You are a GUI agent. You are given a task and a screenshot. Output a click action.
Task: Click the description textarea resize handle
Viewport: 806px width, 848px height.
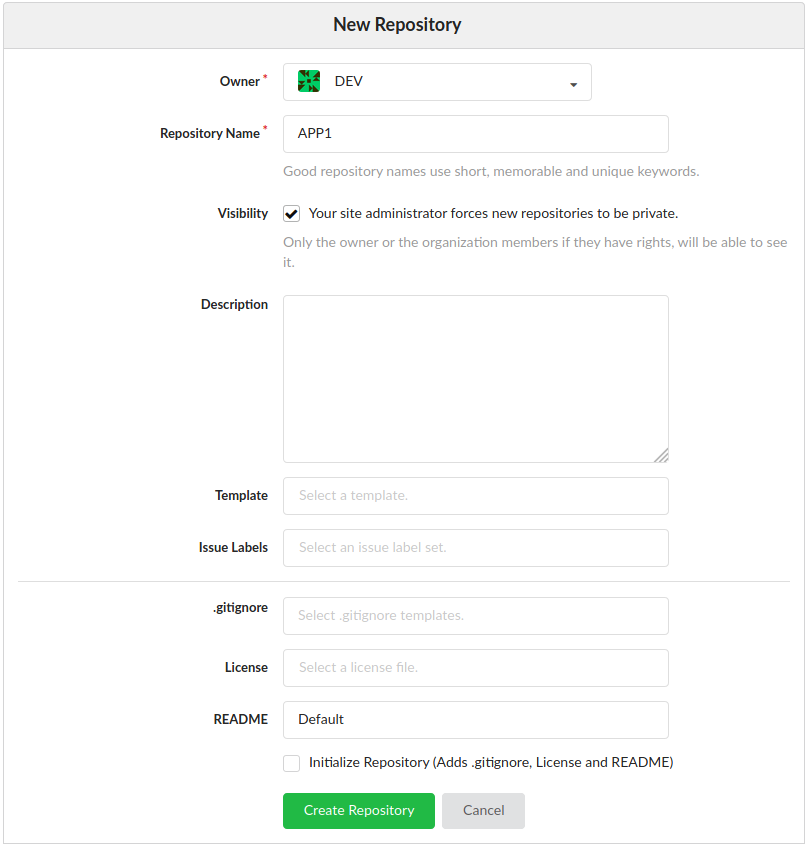coord(661,455)
